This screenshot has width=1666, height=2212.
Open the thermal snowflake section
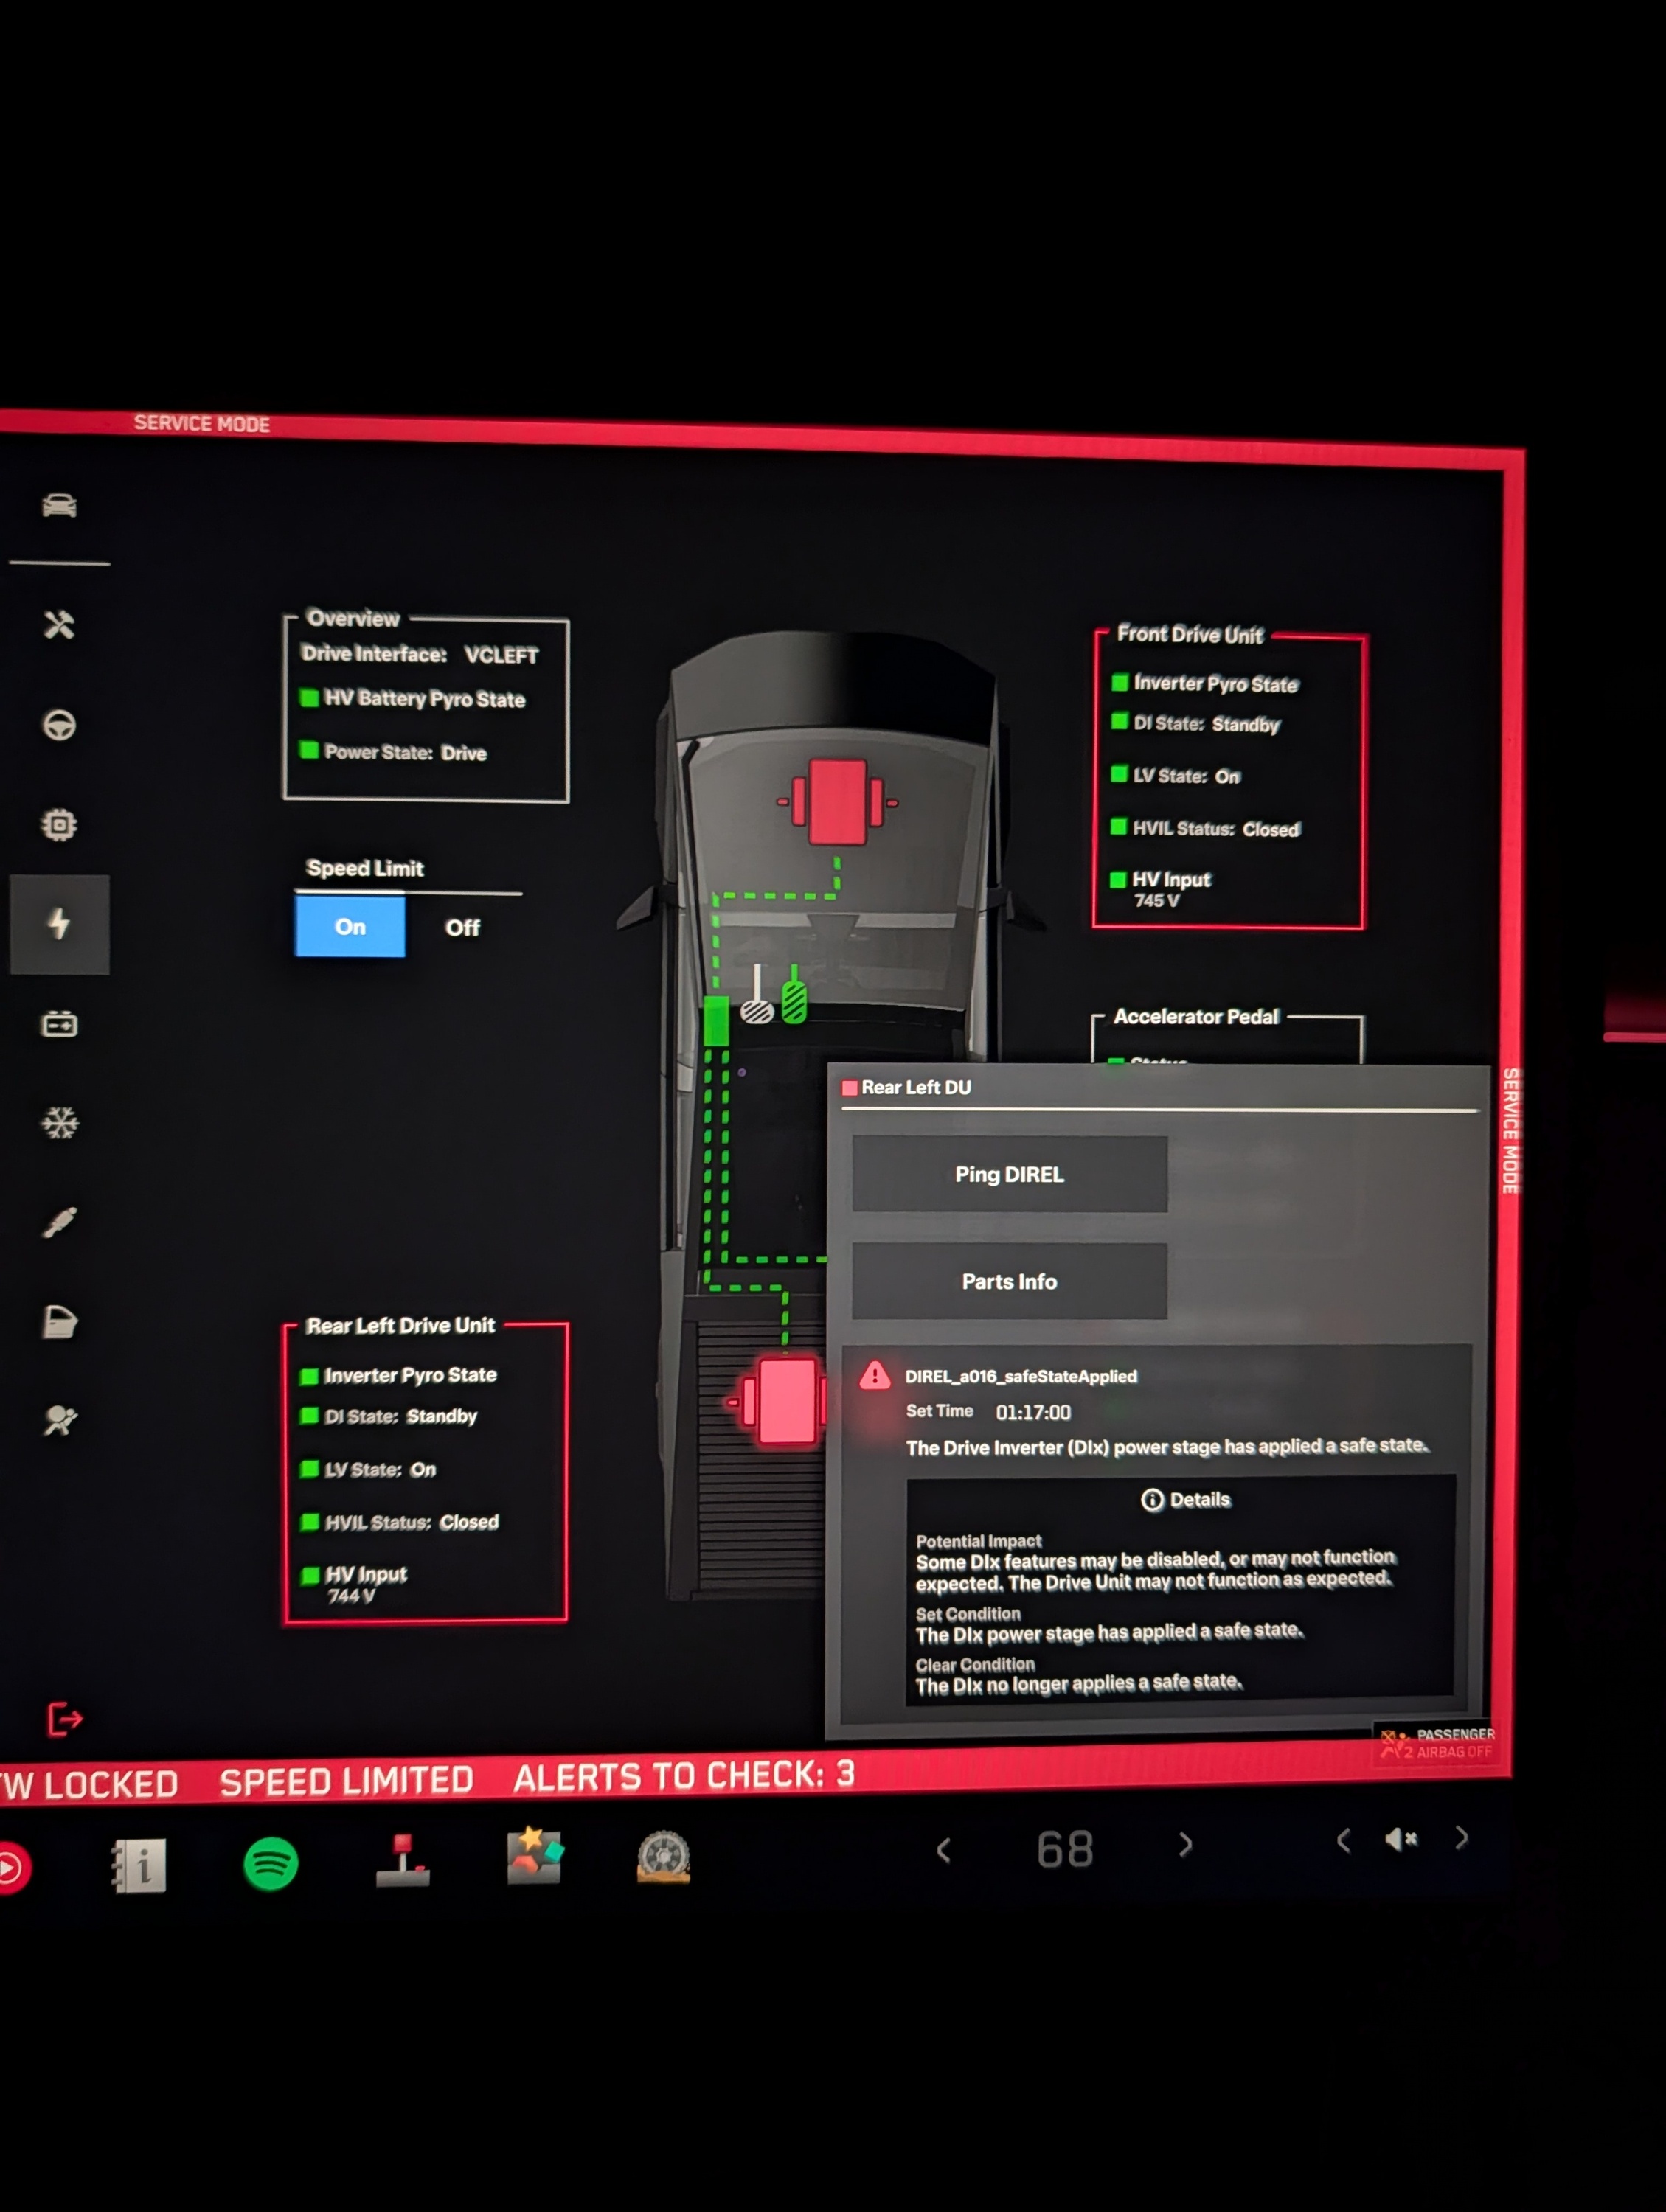click(x=60, y=1123)
